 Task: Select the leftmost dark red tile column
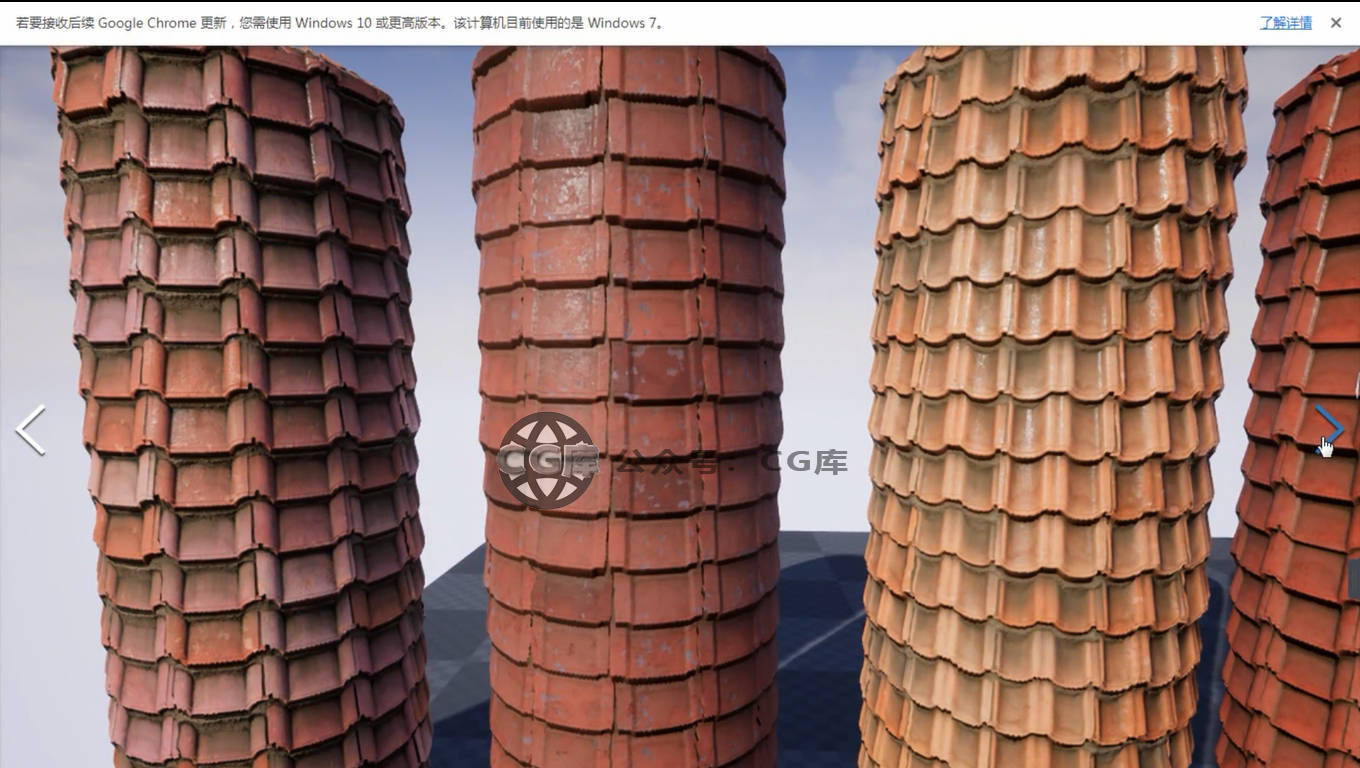click(240, 300)
